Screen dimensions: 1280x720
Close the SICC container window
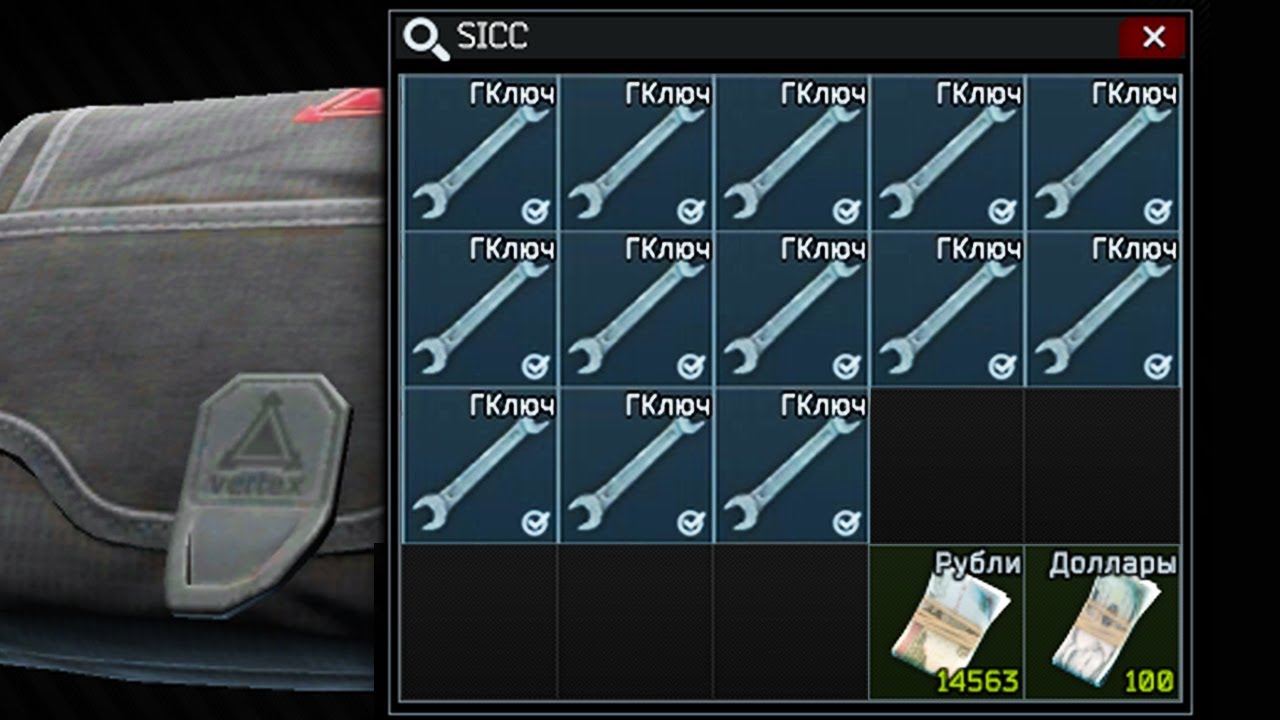point(1153,38)
